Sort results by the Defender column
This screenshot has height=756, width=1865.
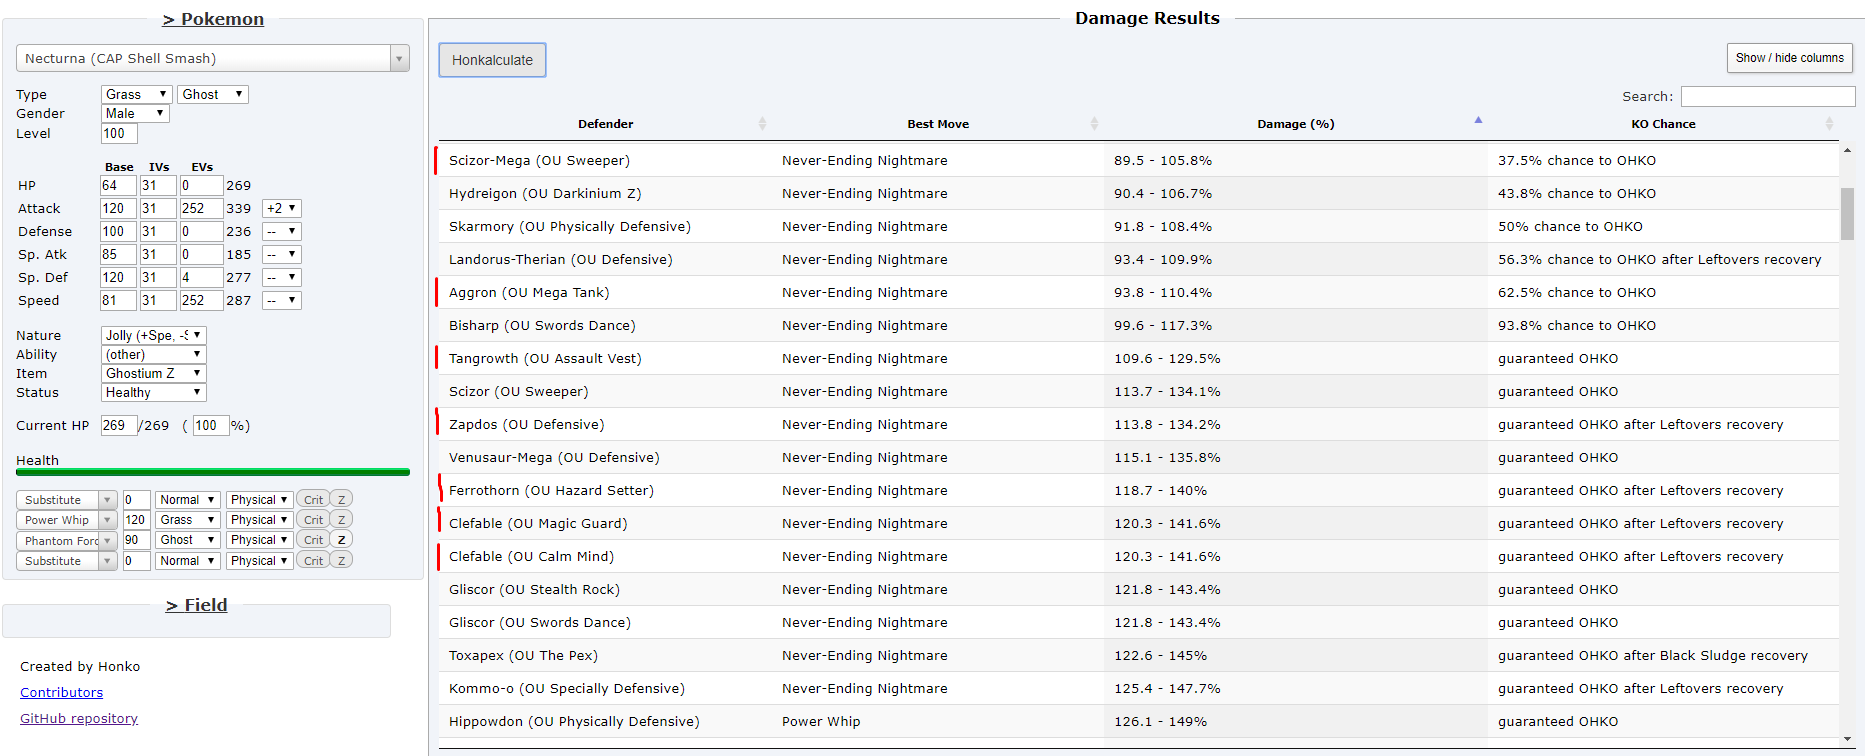coord(605,124)
